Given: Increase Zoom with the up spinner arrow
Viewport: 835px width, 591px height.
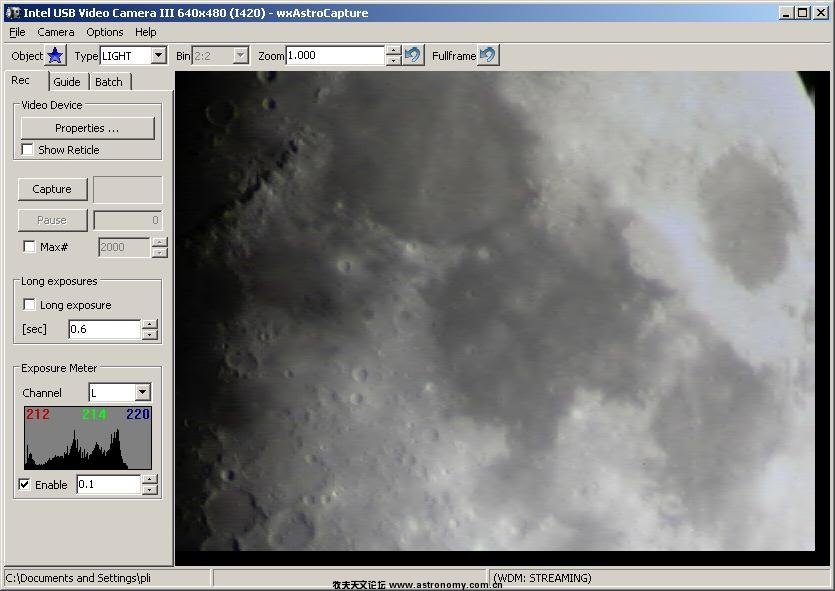Looking at the screenshot, I should tap(393, 51).
